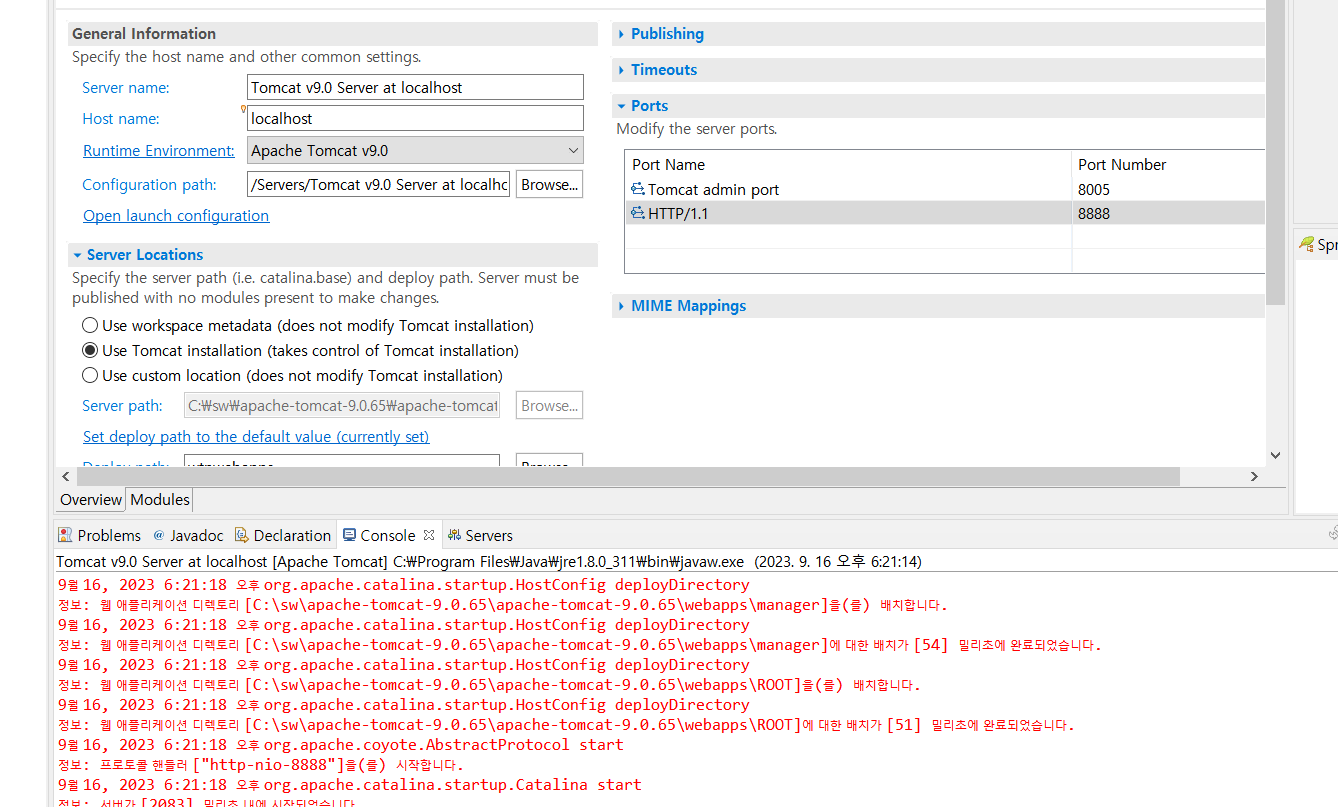Click the horizontal scrollbar of the editor
The height and width of the screenshot is (807, 1338).
point(627,477)
